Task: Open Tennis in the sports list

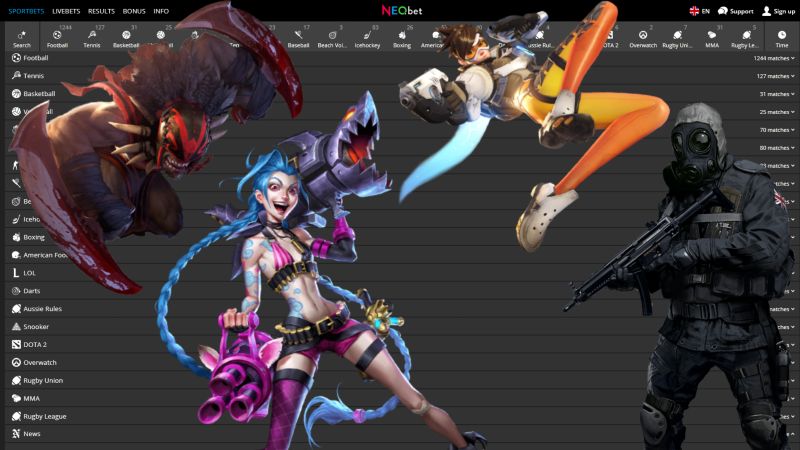Action: point(28,76)
